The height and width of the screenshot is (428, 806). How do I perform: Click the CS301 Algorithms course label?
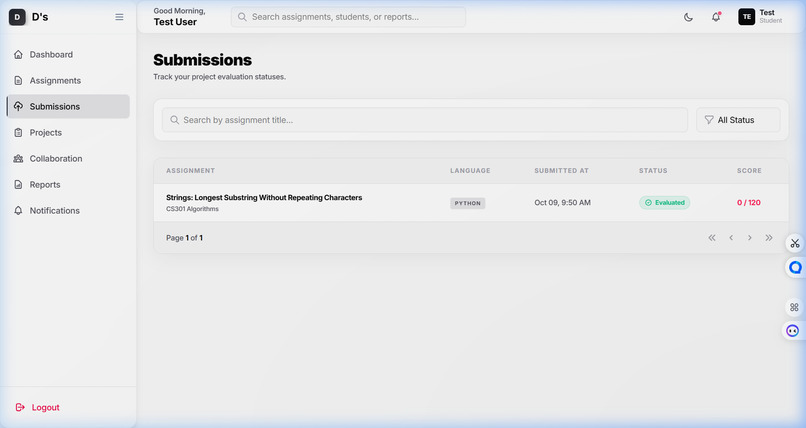coord(192,209)
